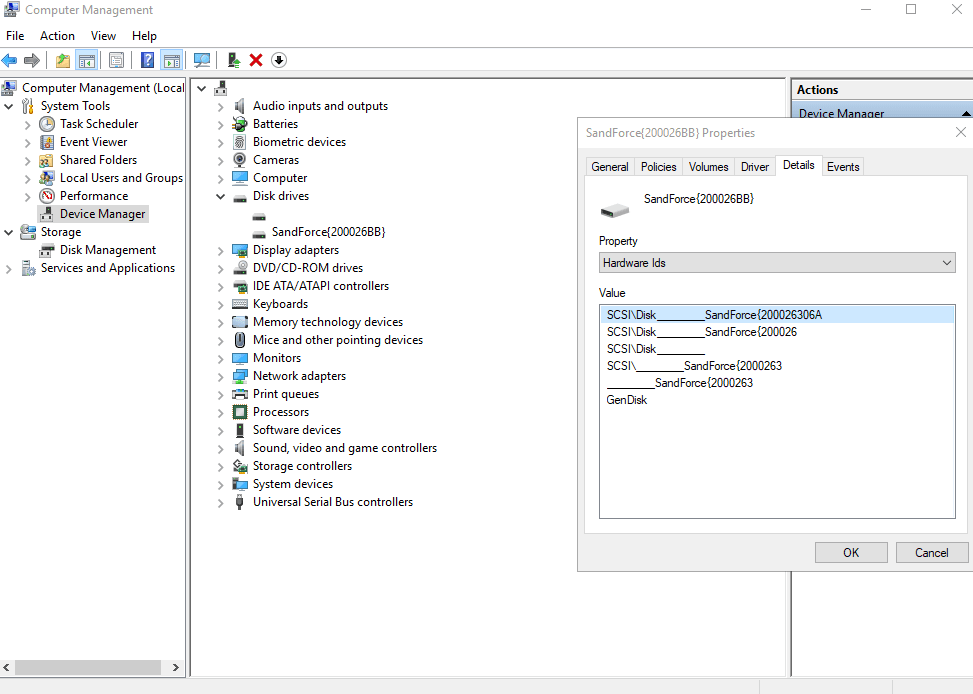Open the Help icon on the toolbar
This screenshot has height=694, width=973.
(x=146, y=60)
